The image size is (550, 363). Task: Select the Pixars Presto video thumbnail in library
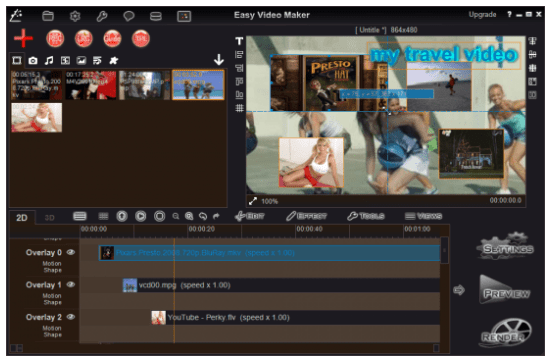click(36, 85)
